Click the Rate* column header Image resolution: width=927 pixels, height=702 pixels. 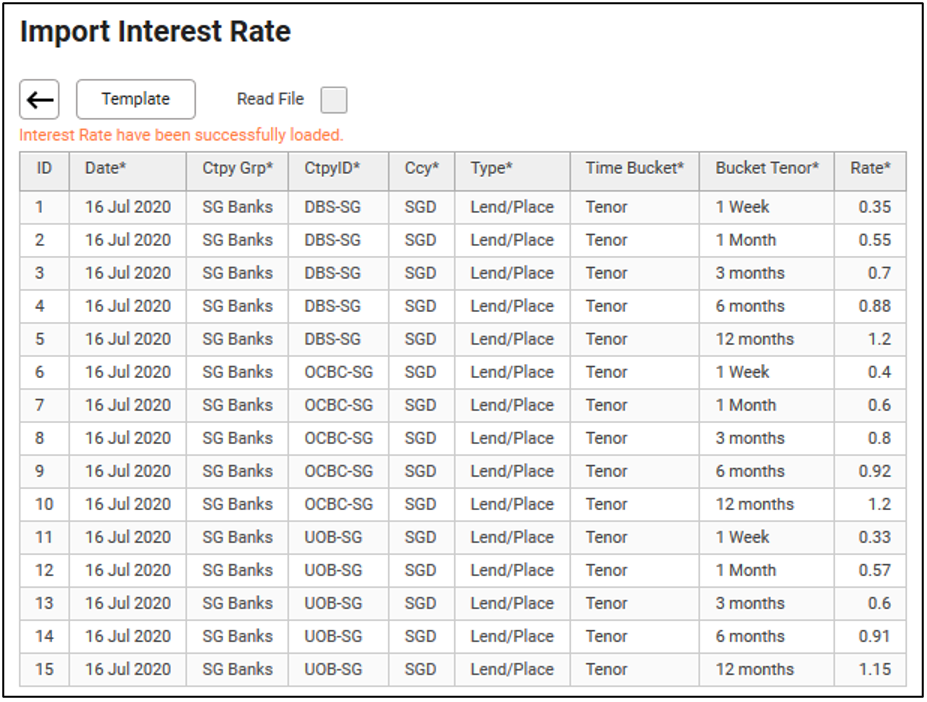[870, 169]
